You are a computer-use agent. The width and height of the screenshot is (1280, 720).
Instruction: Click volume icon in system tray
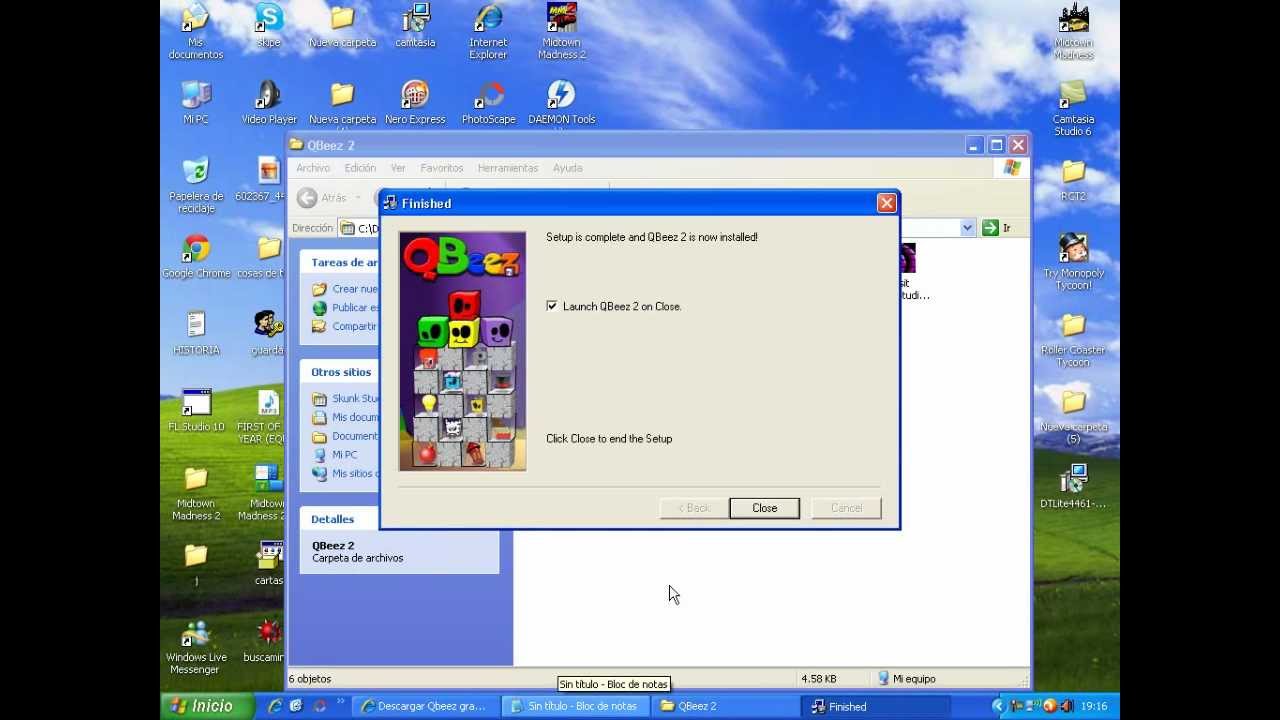[x=1066, y=706]
